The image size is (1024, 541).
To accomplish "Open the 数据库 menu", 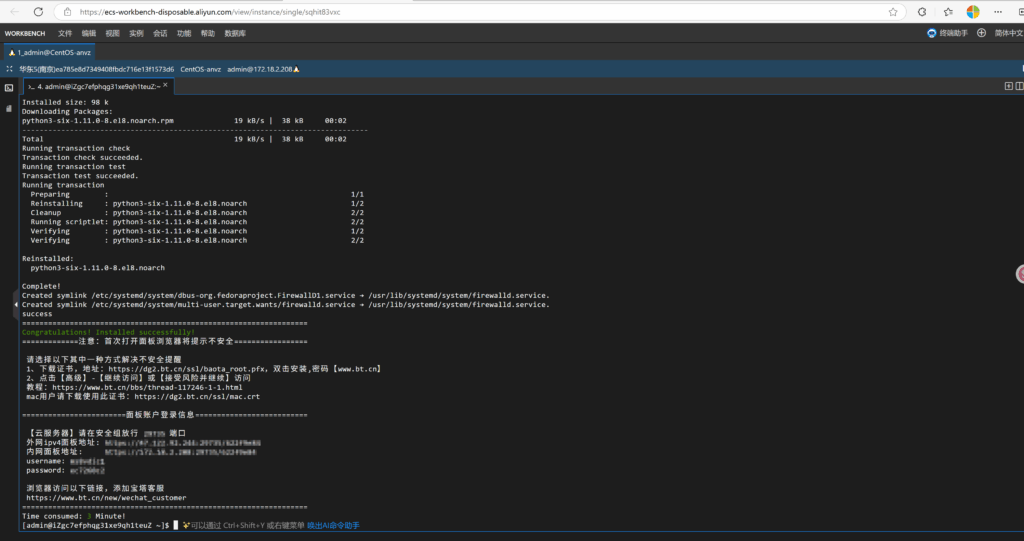I will click(235, 33).
